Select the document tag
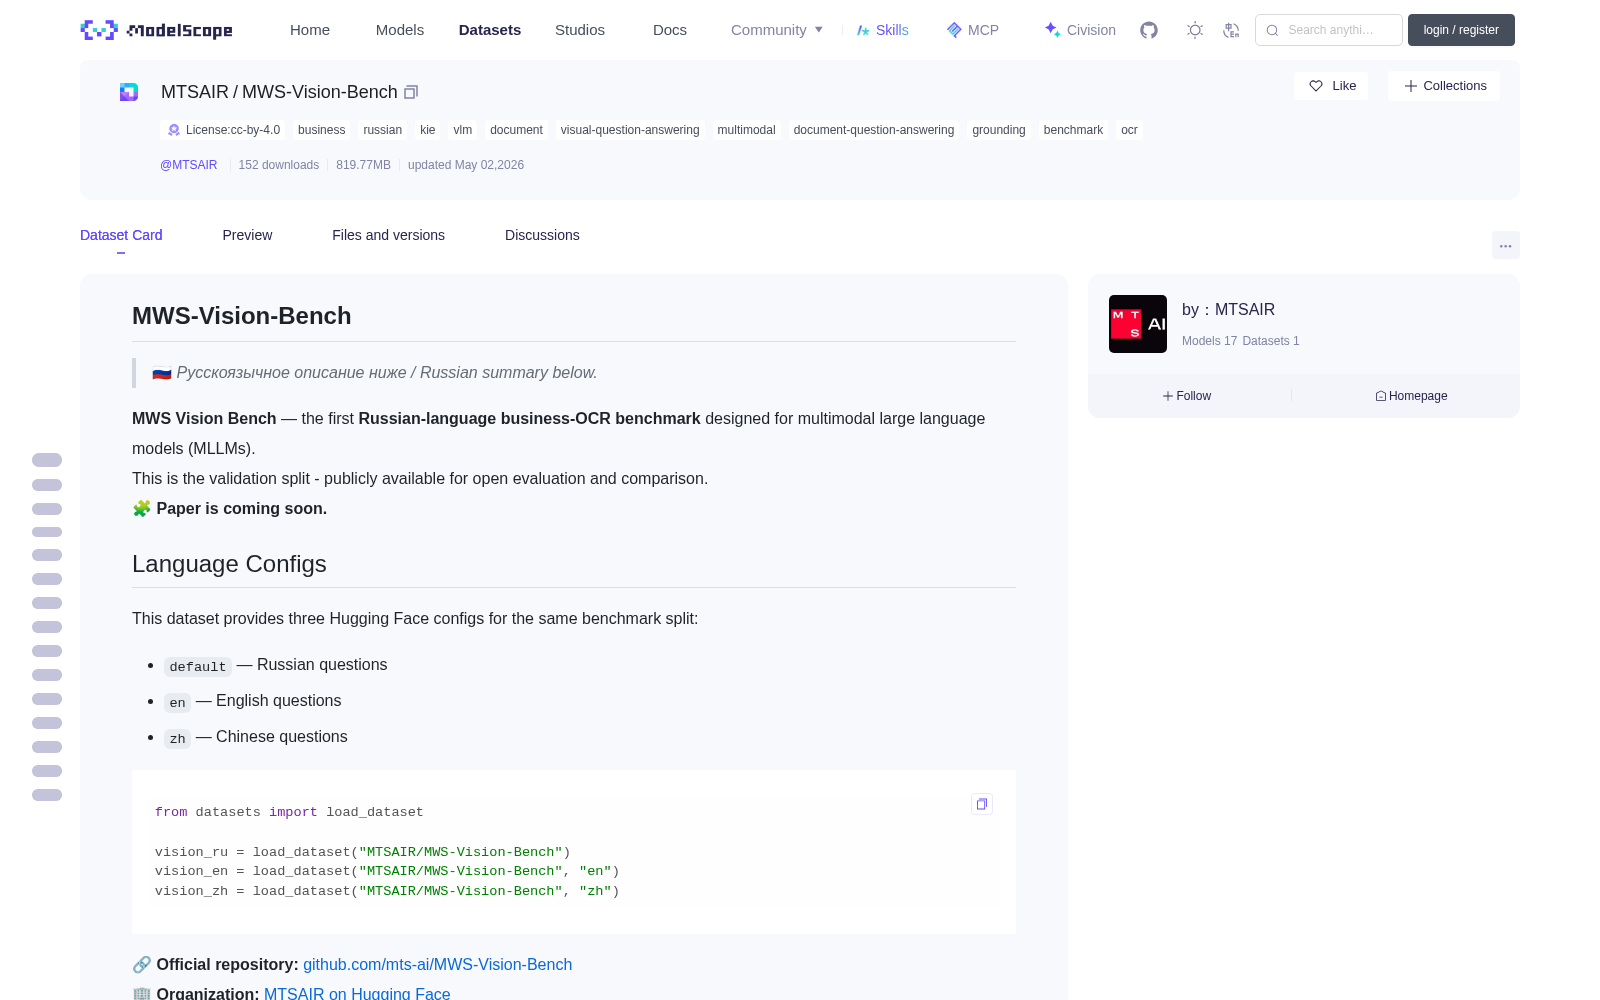The height and width of the screenshot is (1000, 1600). [516, 130]
